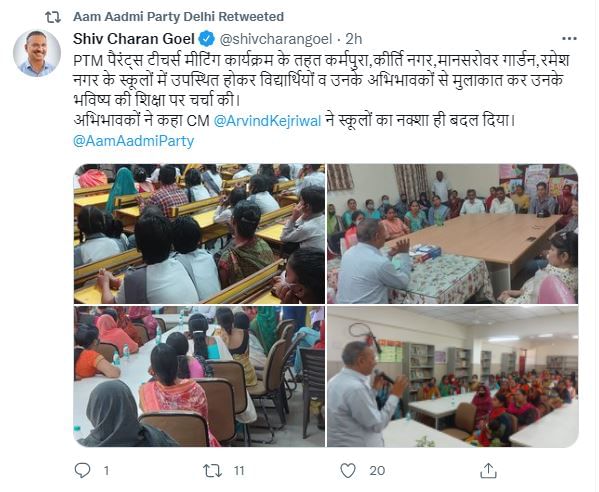
Task: Click the blue verified badge
Action: pos(207,39)
